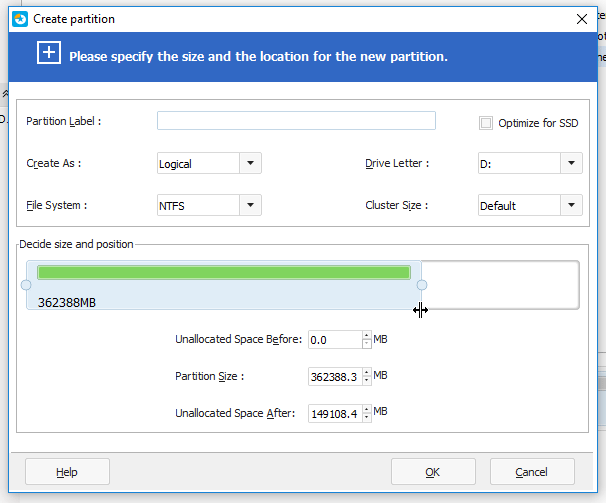The width and height of the screenshot is (606, 503).
Task: Select the green partition block
Action: [x=224, y=272]
